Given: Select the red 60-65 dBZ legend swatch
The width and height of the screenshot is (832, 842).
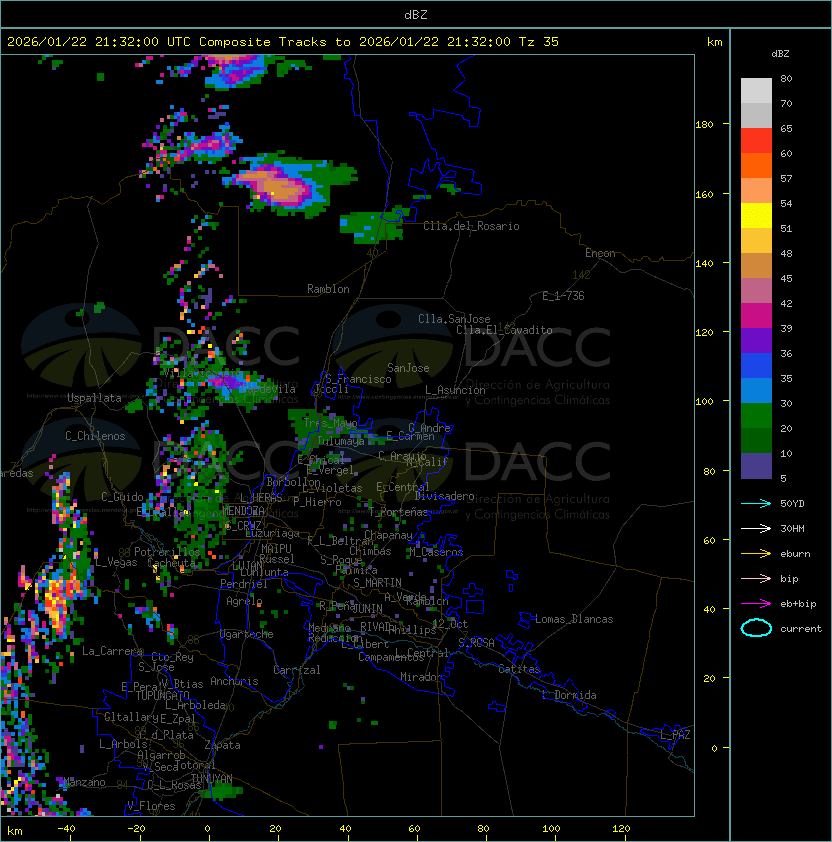Looking at the screenshot, I should [x=756, y=141].
